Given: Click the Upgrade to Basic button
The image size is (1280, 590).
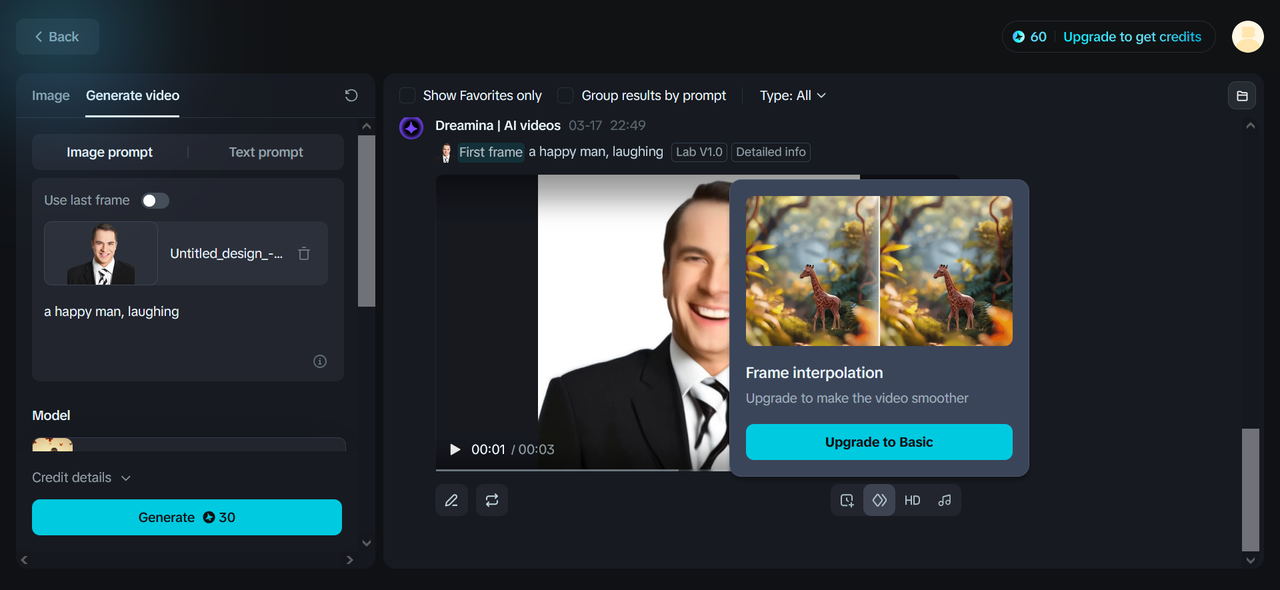Looking at the screenshot, I should (878, 441).
